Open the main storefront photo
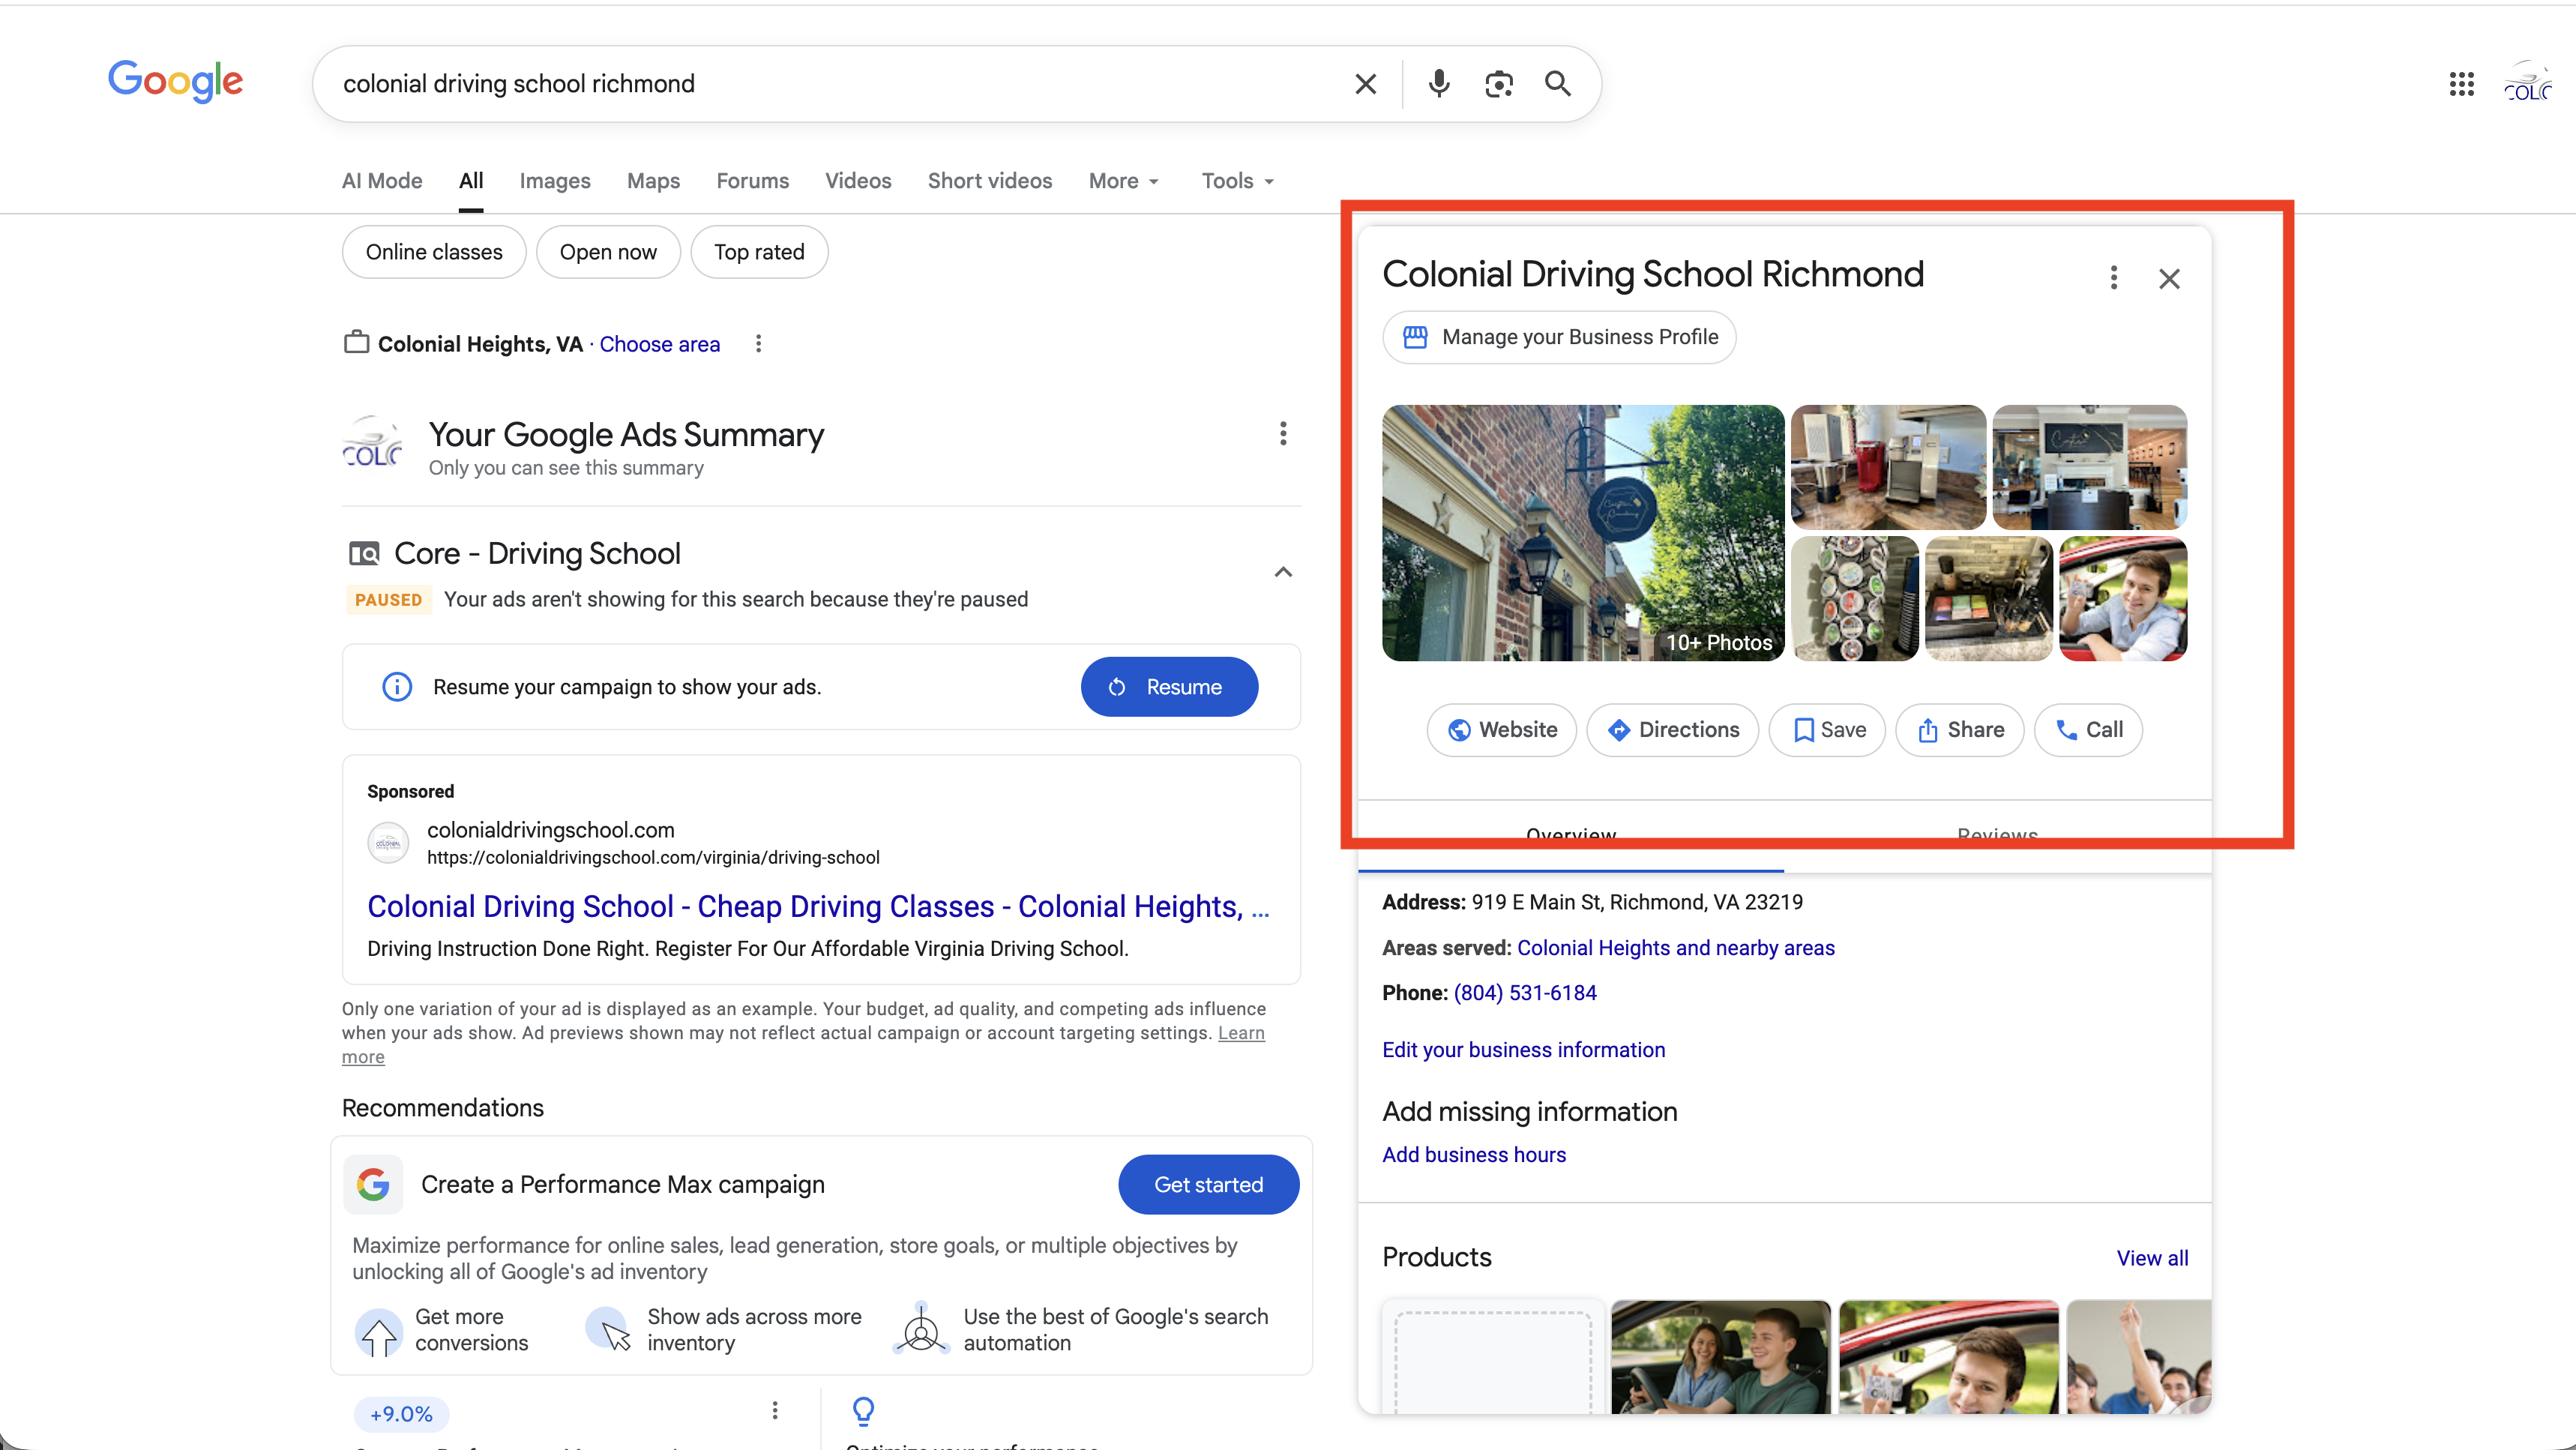 pos(1583,533)
